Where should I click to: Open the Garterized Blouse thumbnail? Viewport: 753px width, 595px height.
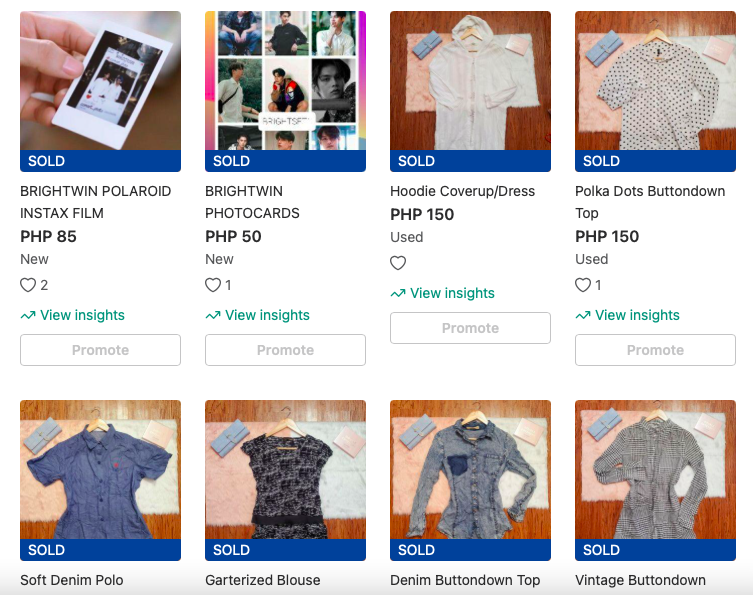click(x=285, y=470)
